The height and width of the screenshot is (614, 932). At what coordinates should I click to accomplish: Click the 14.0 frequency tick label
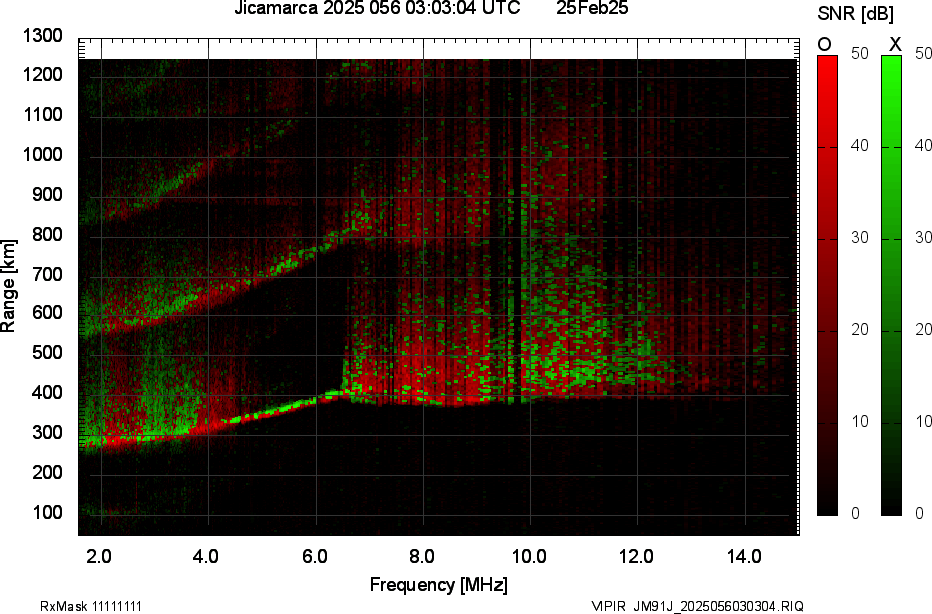(744, 556)
